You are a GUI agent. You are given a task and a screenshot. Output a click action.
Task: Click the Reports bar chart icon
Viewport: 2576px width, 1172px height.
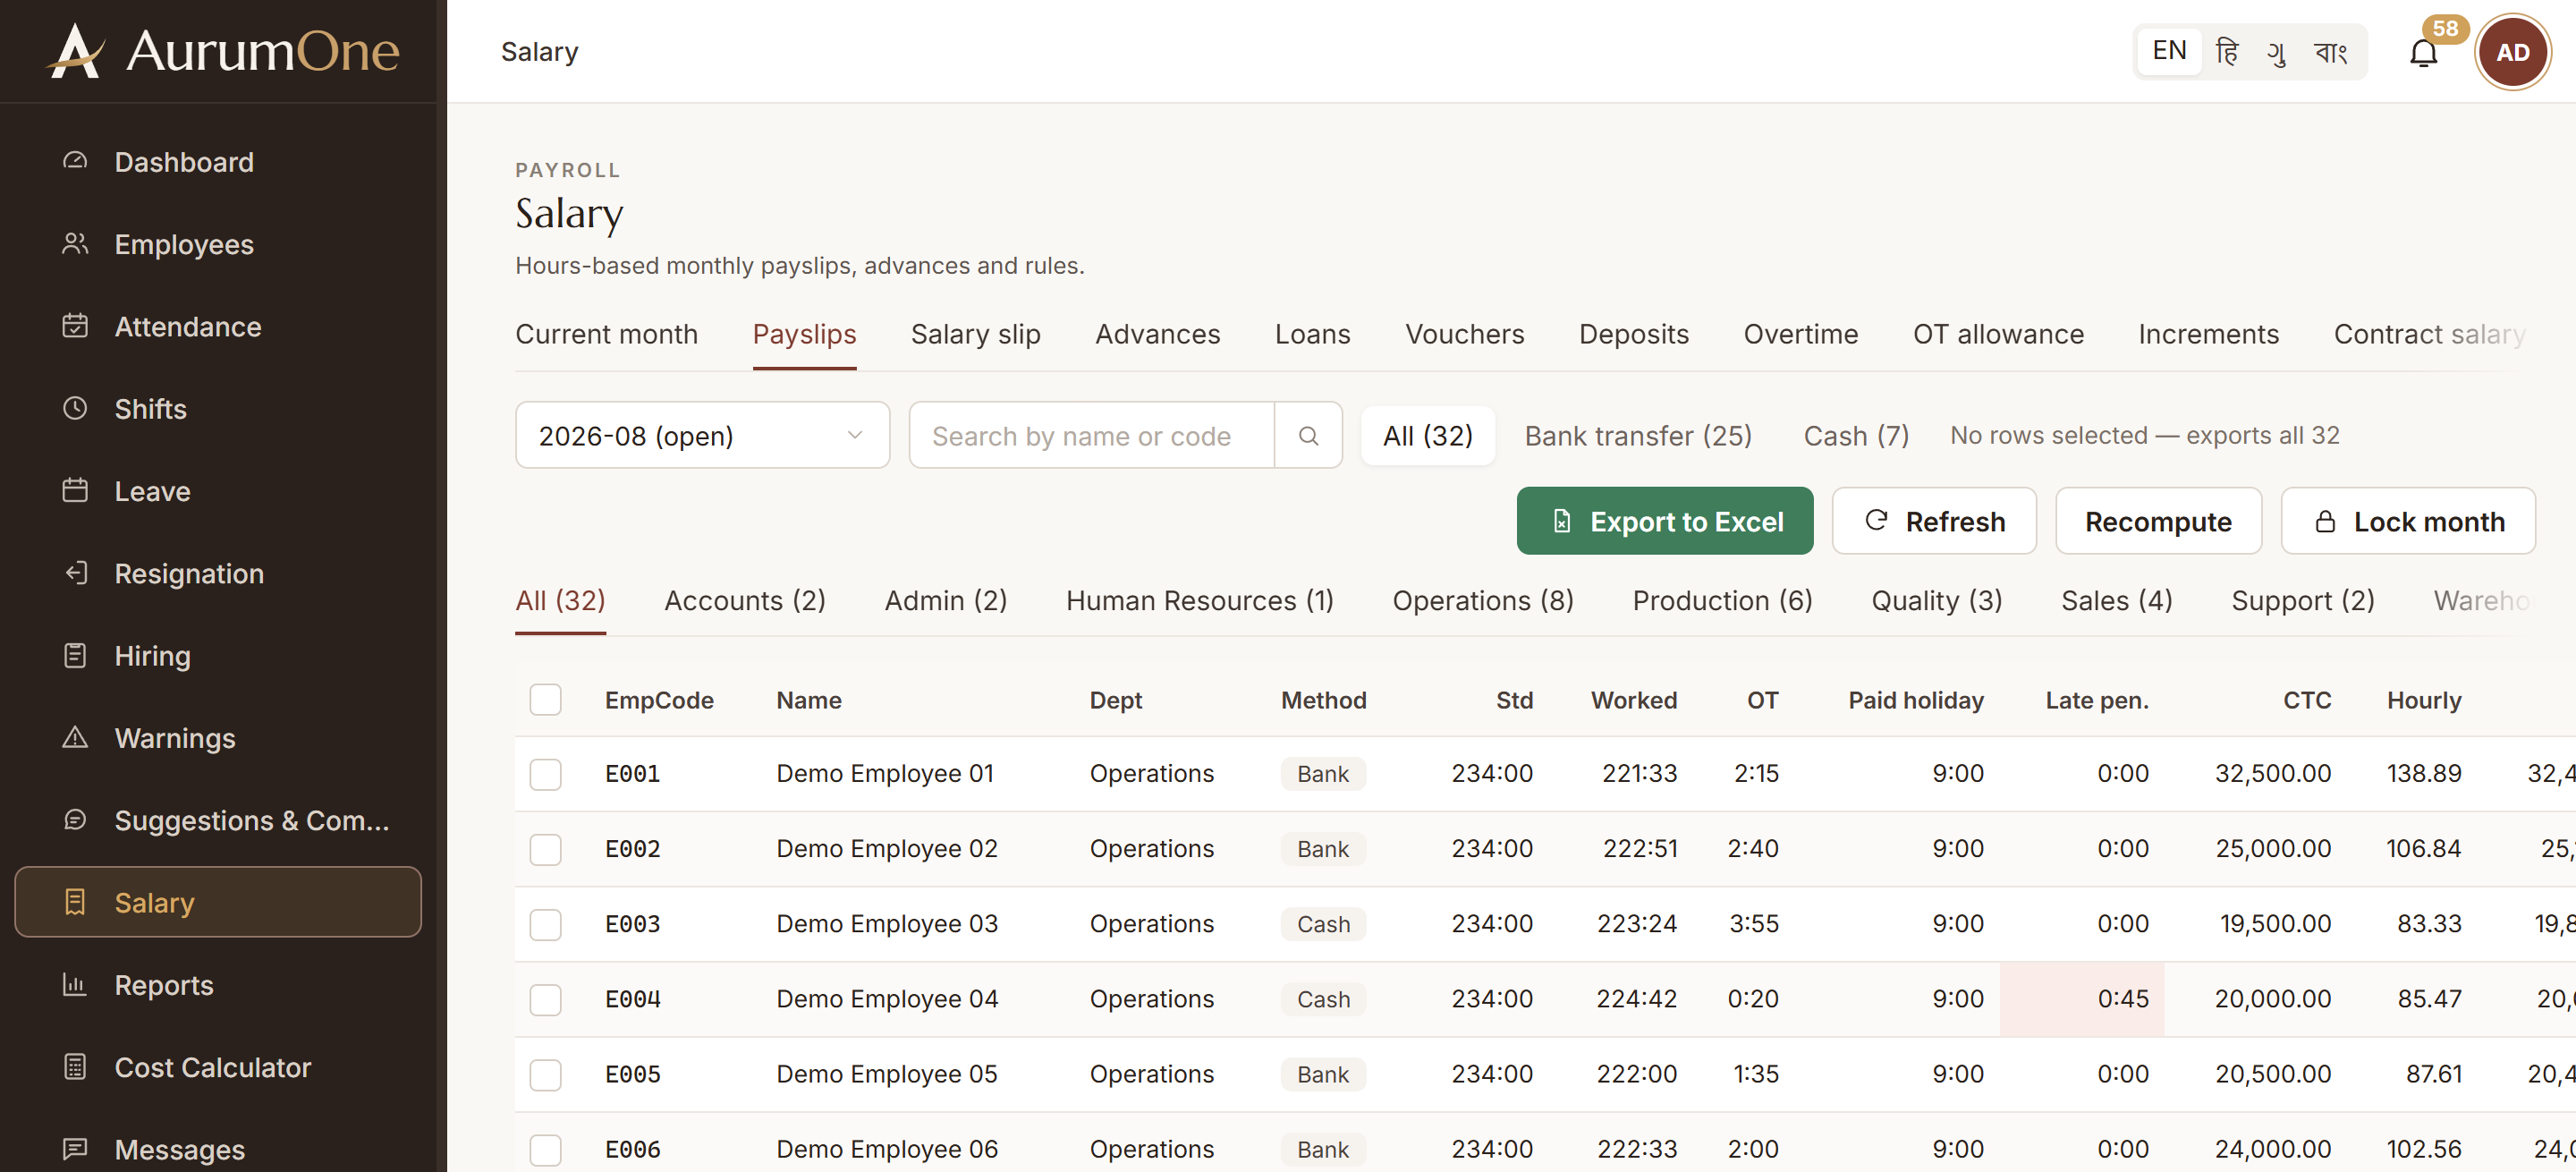[75, 984]
